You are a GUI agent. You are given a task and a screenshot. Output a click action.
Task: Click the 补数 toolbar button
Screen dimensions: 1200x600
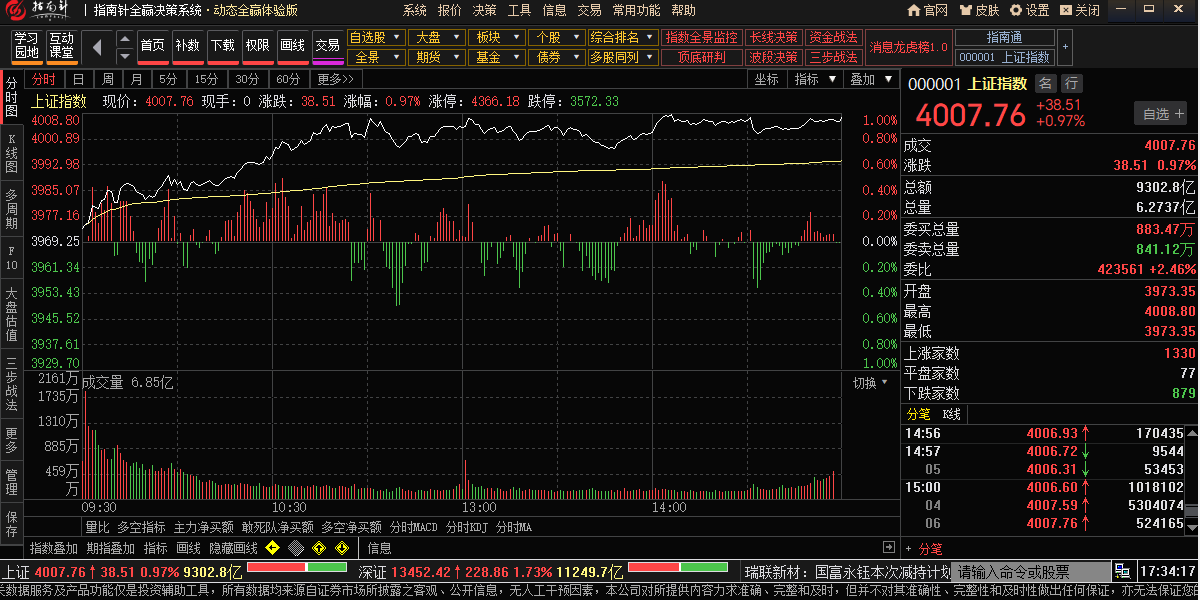[x=187, y=46]
